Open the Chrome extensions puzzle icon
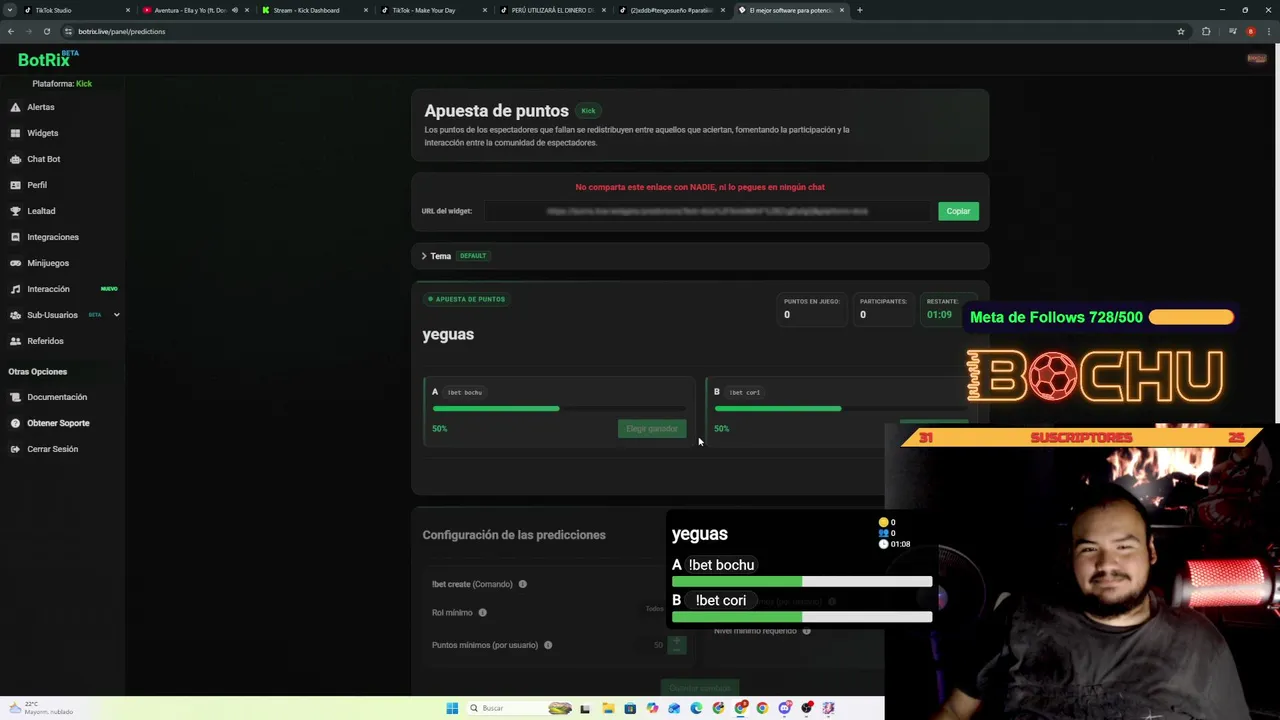Viewport: 1280px width, 720px height. pyautogui.click(x=1206, y=31)
